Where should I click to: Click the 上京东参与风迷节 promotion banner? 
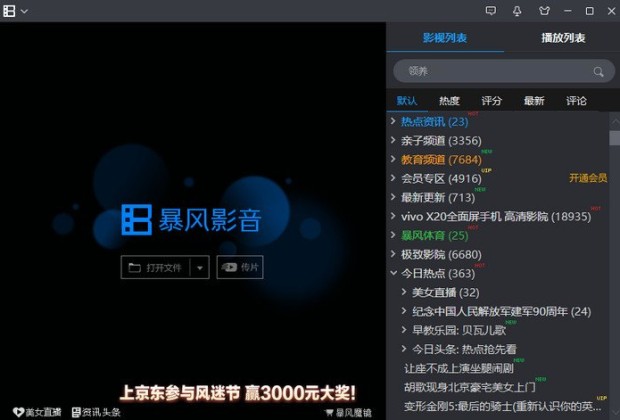[x=237, y=393]
